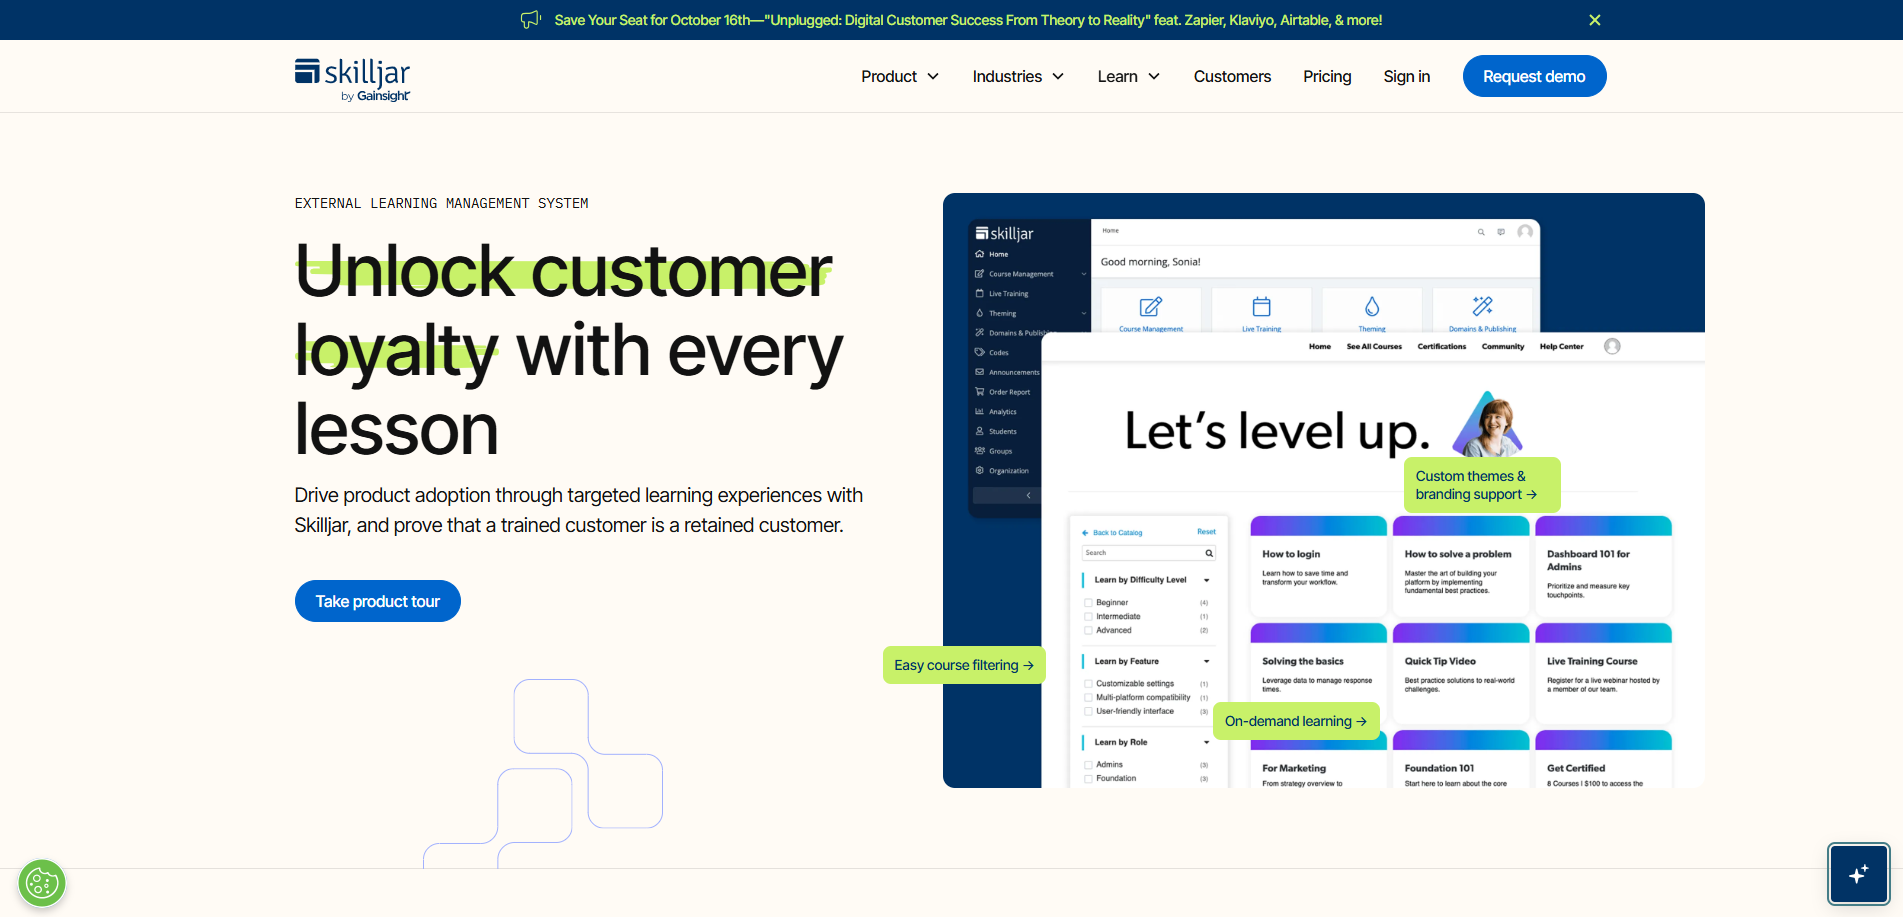Open the Unplugged event announcement link
Screen dimensions: 1903x917
968,20
